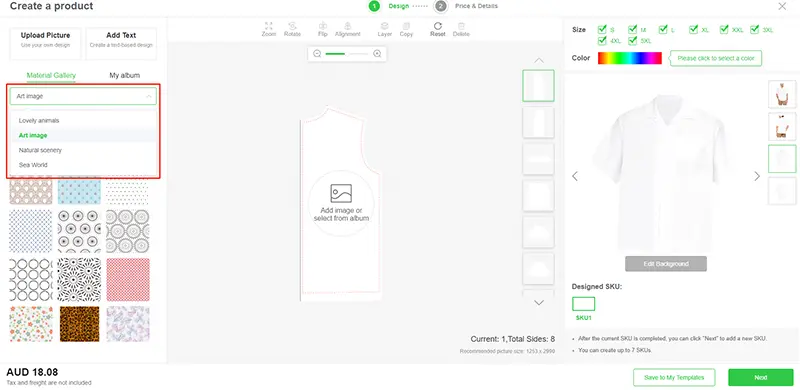Image resolution: width=800 pixels, height=390 pixels.
Task: Go to step 2 Price & Details
Action: click(466, 6)
